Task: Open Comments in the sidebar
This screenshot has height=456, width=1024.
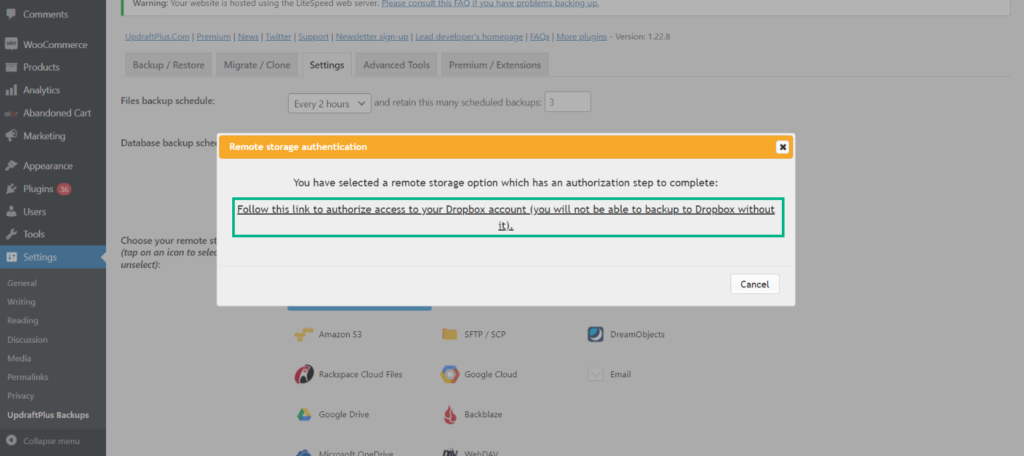Action: (44, 14)
